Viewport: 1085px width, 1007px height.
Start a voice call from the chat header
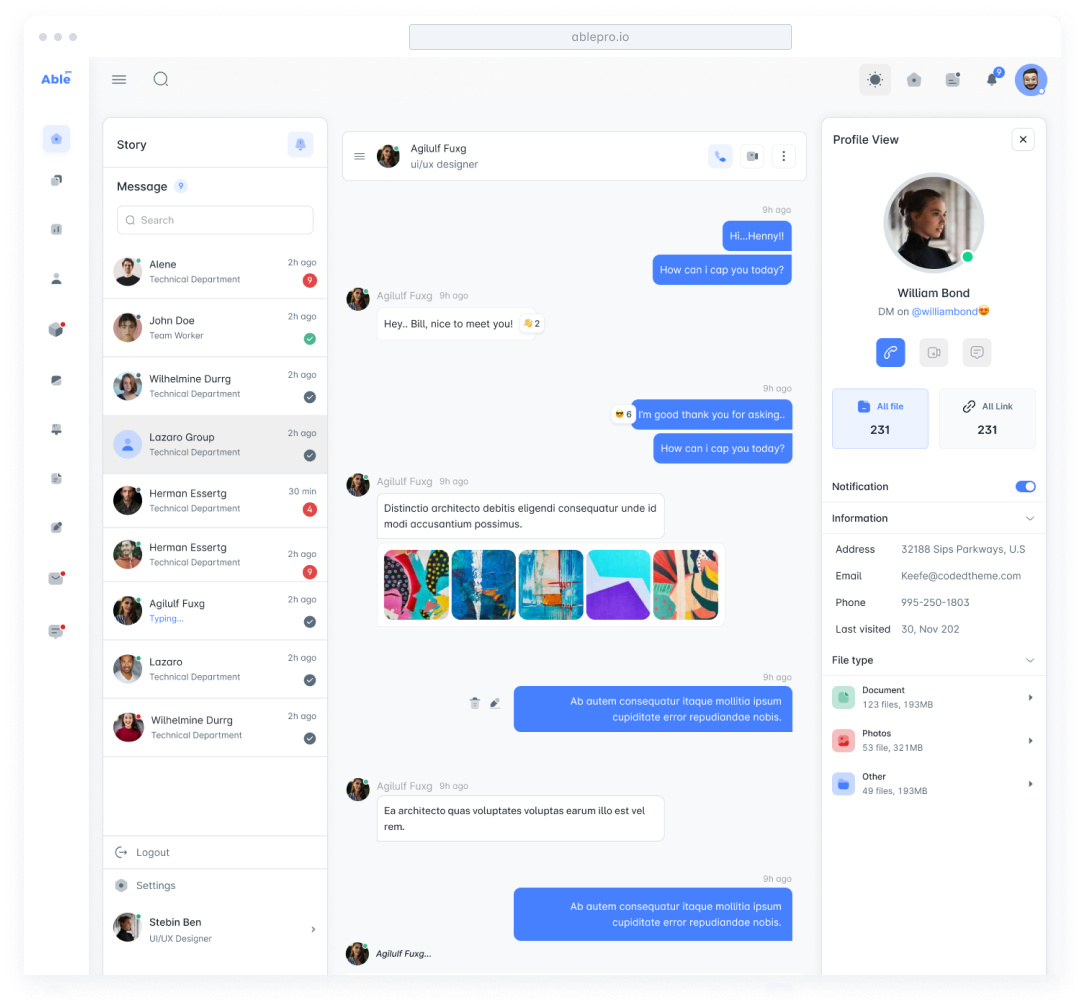[720, 156]
